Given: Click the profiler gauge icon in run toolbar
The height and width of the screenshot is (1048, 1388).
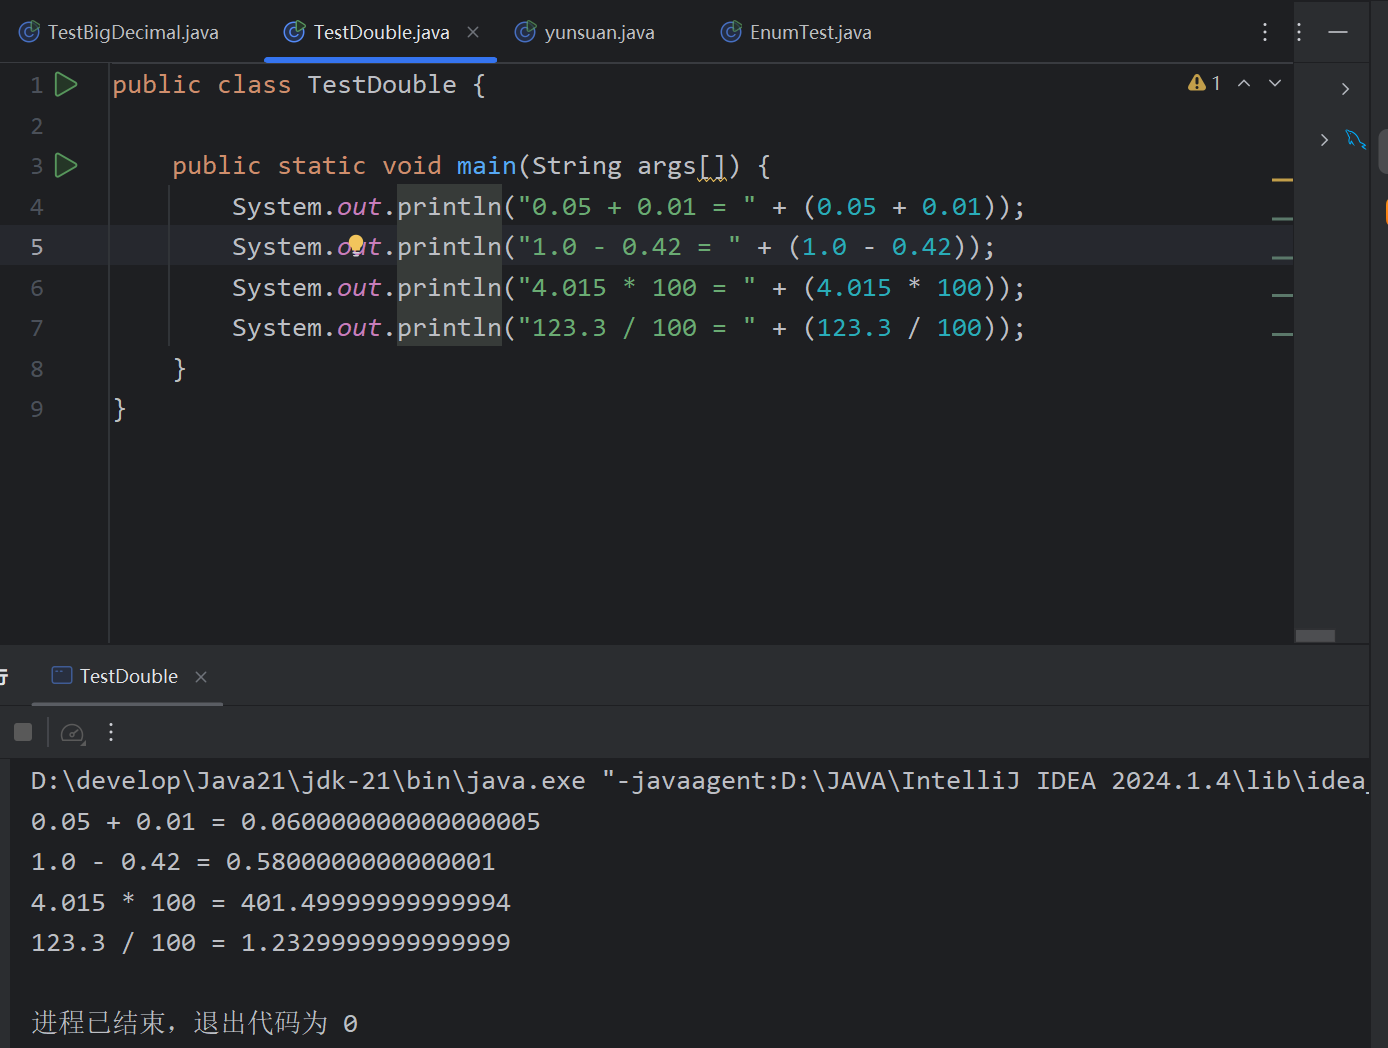Looking at the screenshot, I should (x=72, y=733).
